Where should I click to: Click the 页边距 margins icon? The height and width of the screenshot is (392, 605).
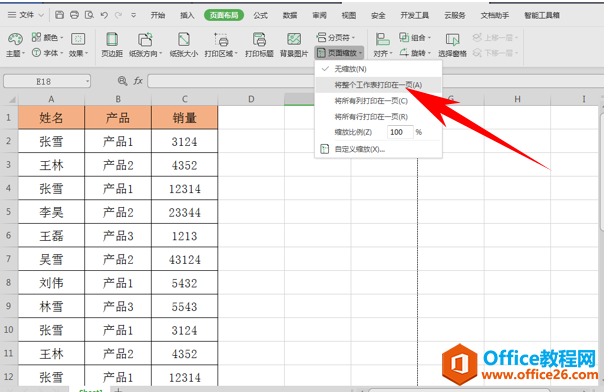pyautogui.click(x=112, y=45)
